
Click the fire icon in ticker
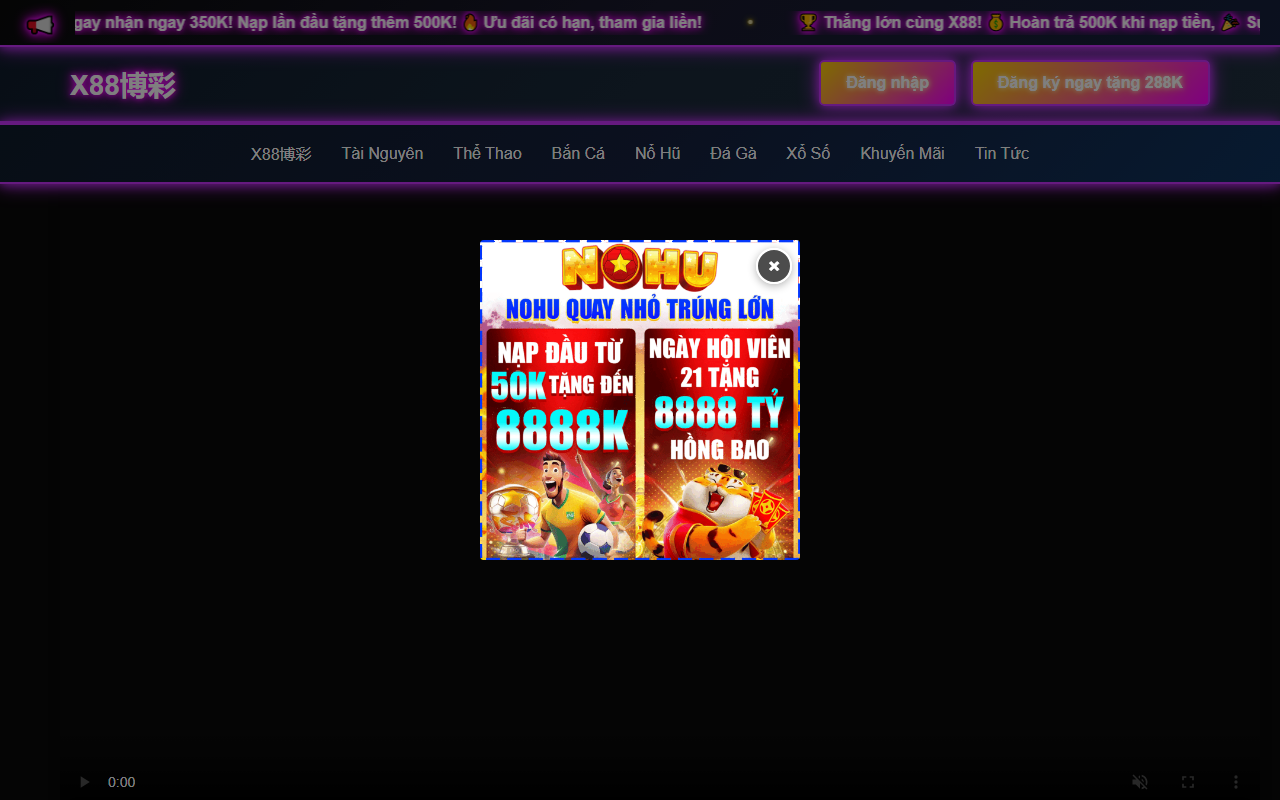[x=470, y=22]
